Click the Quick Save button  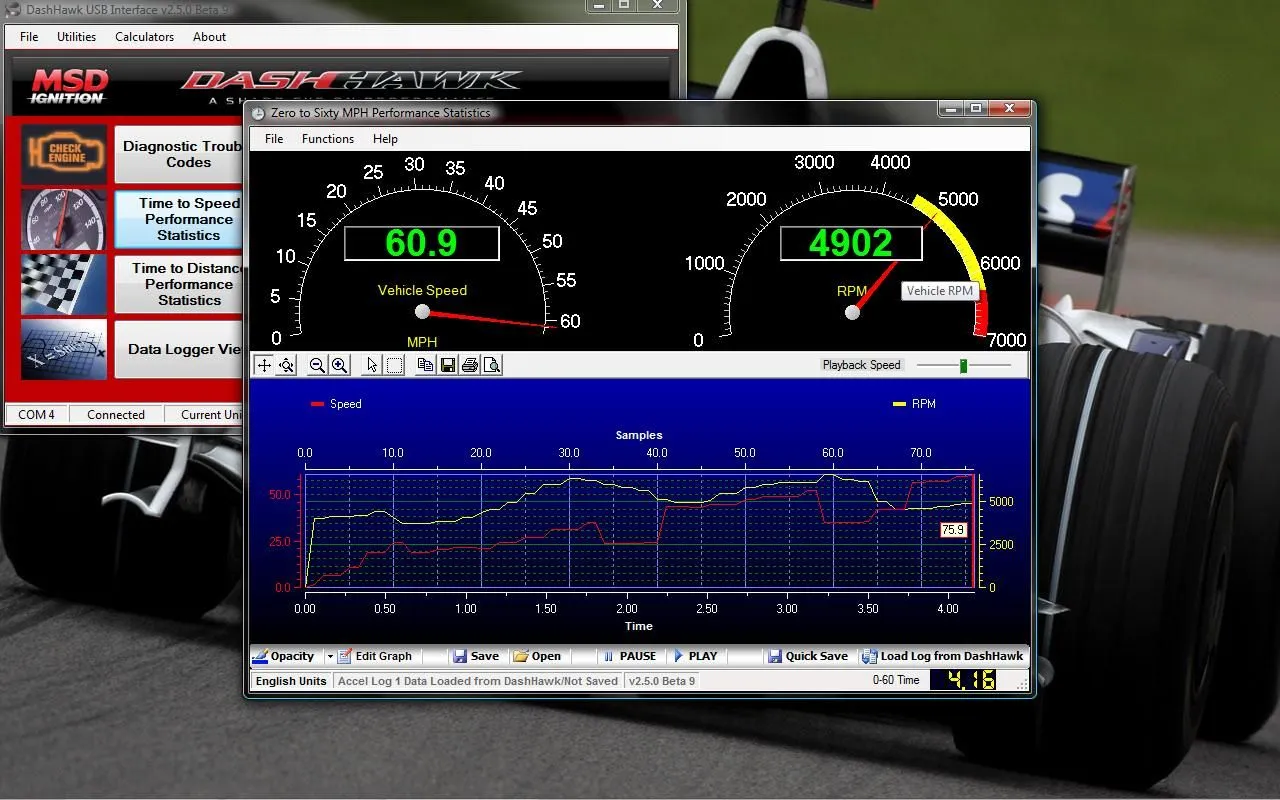tap(807, 657)
